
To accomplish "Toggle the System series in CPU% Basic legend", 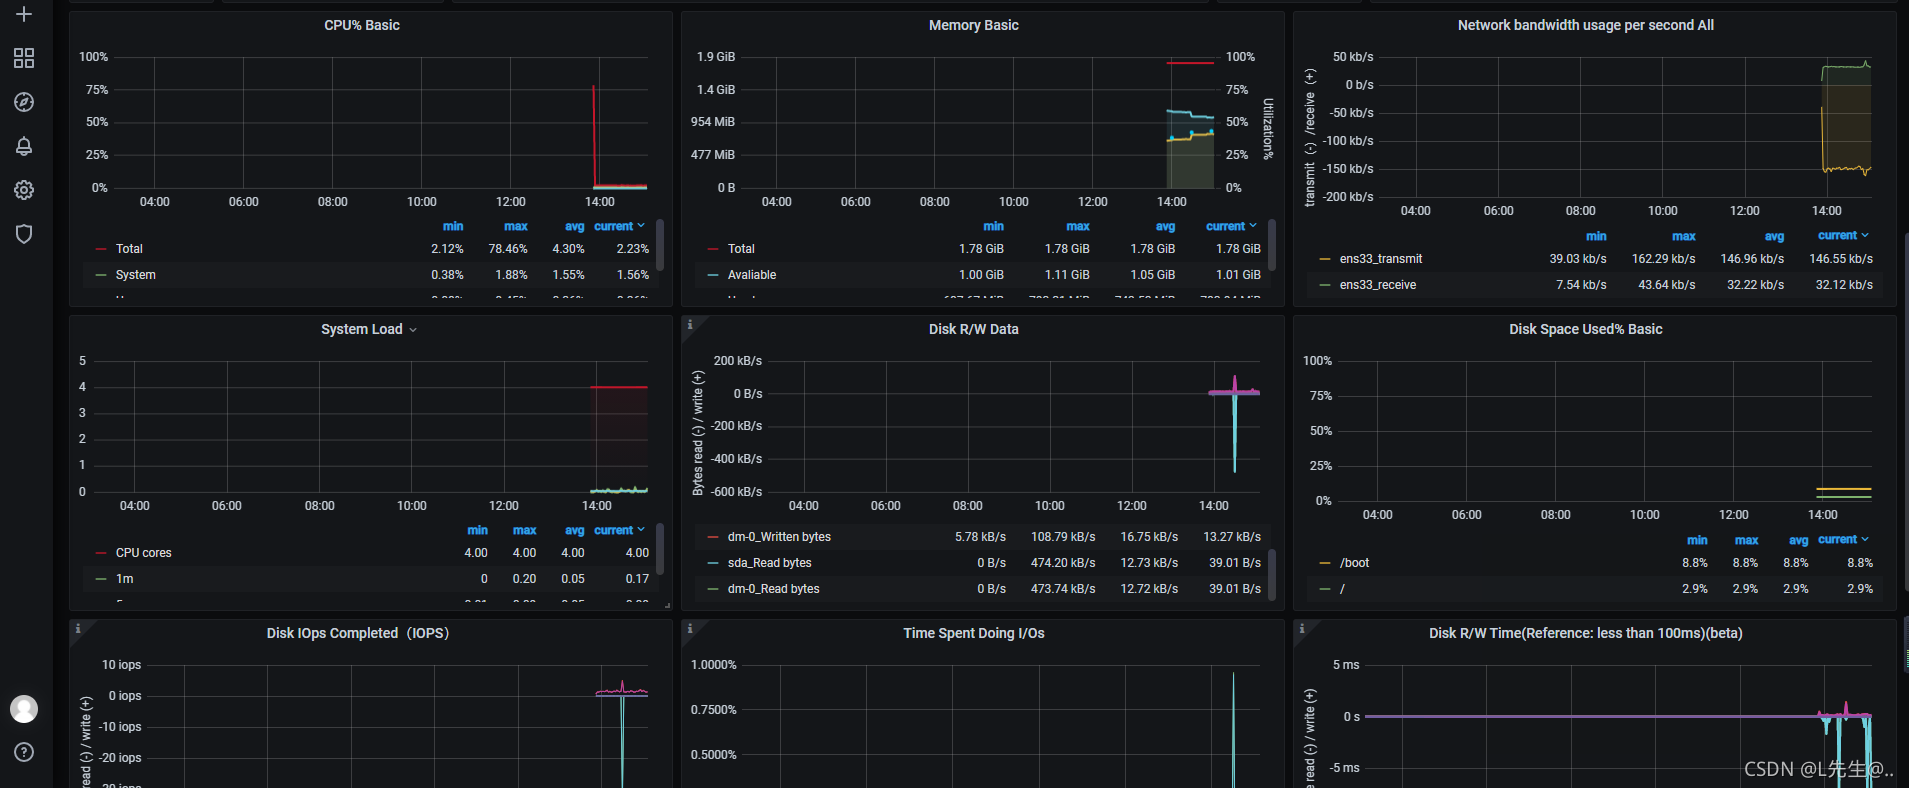I will 135,275.
